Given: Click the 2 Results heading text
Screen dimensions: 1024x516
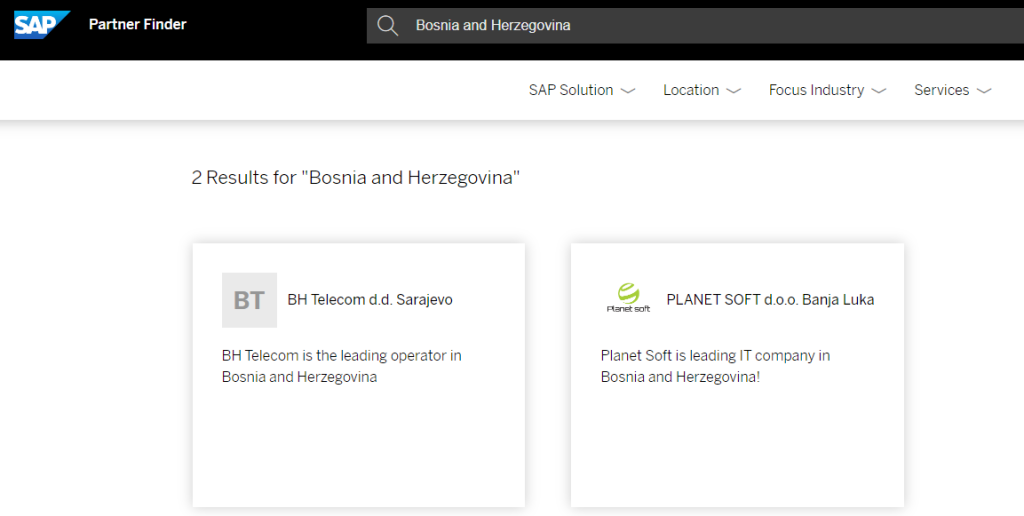Looking at the screenshot, I should [356, 178].
